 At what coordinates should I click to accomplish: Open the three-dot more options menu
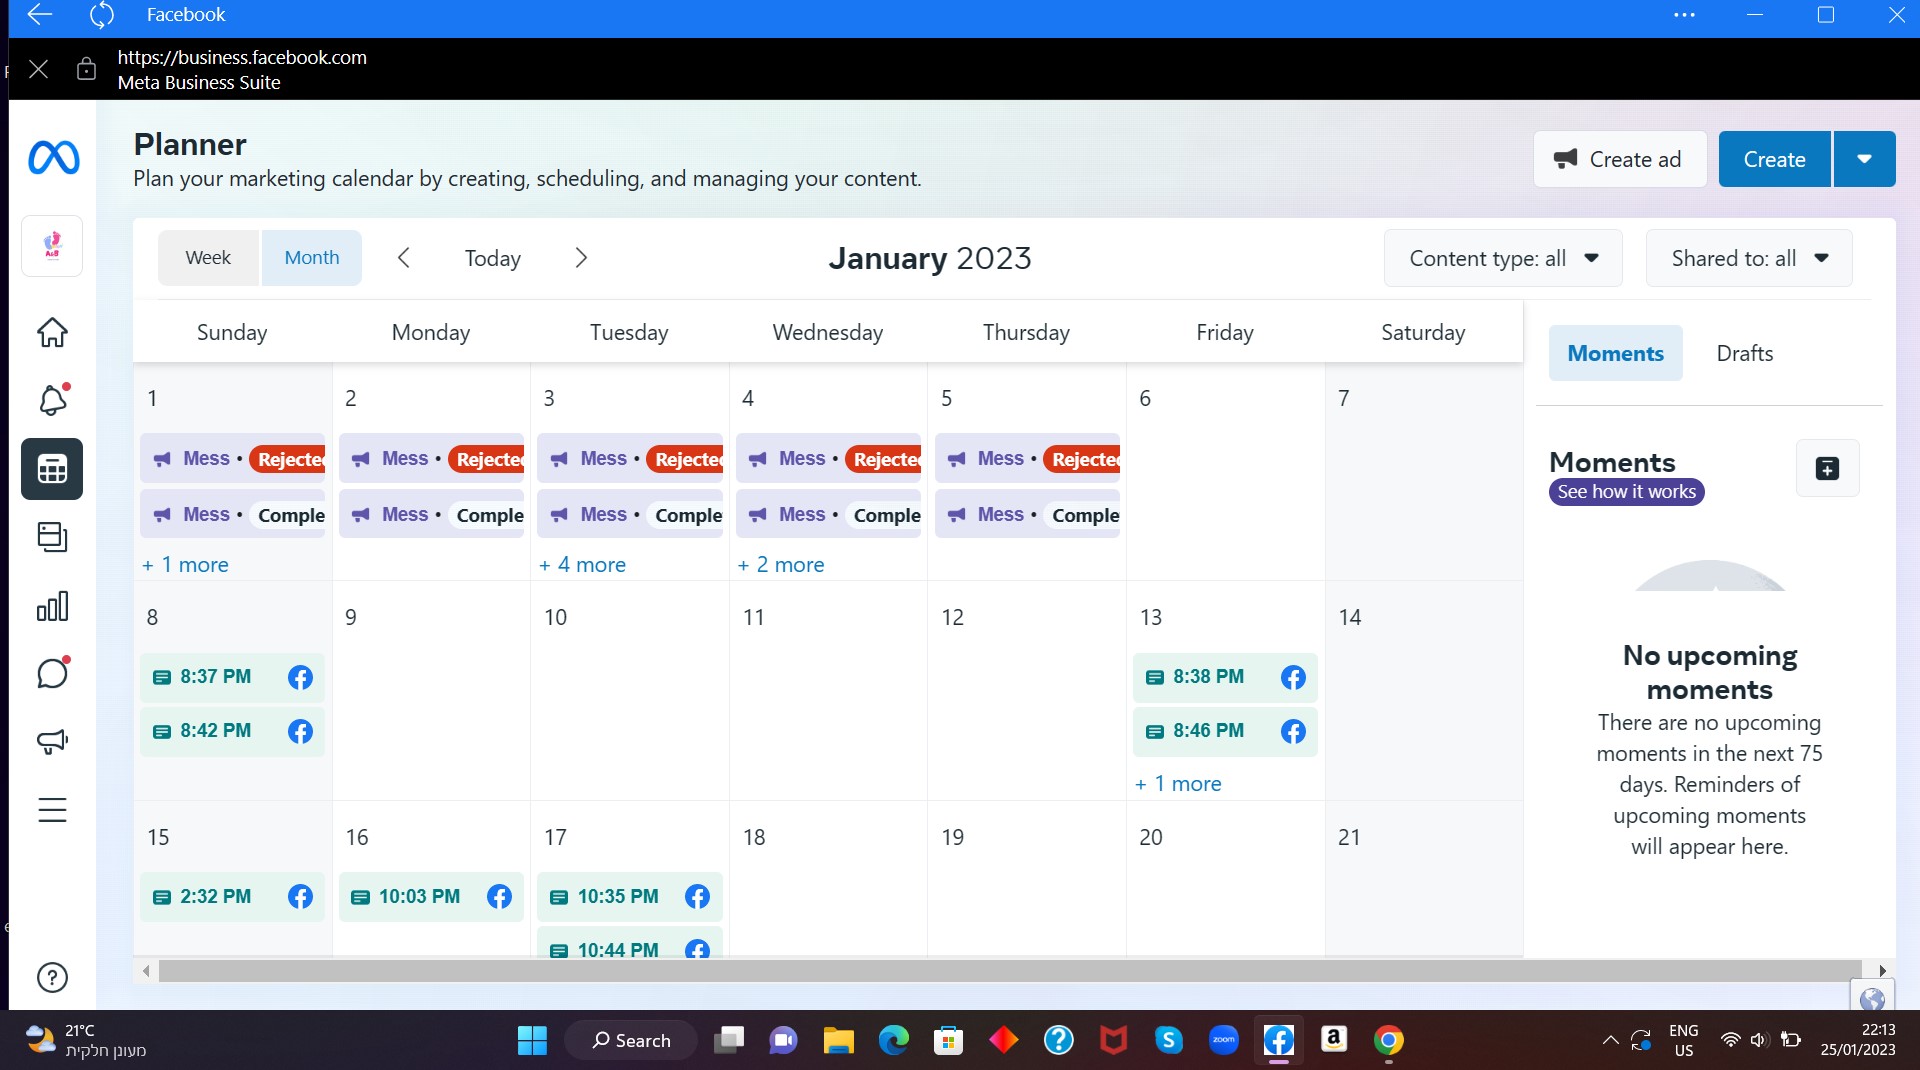click(x=1684, y=15)
